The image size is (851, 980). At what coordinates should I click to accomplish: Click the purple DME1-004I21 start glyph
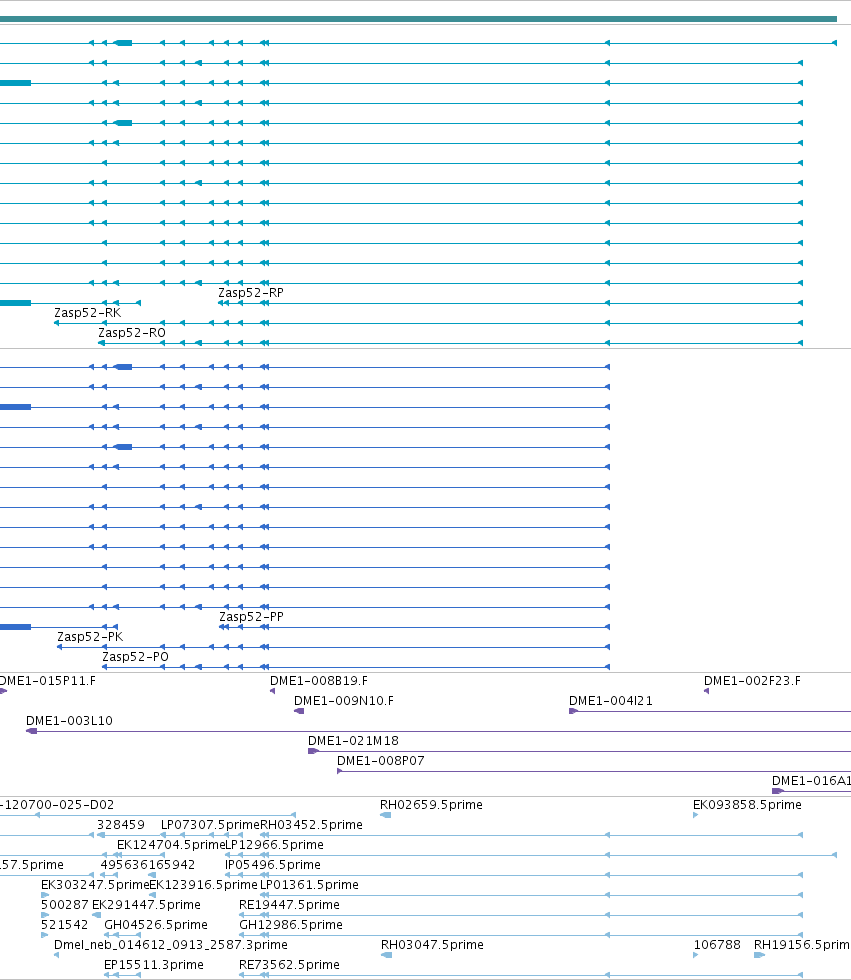click(574, 711)
